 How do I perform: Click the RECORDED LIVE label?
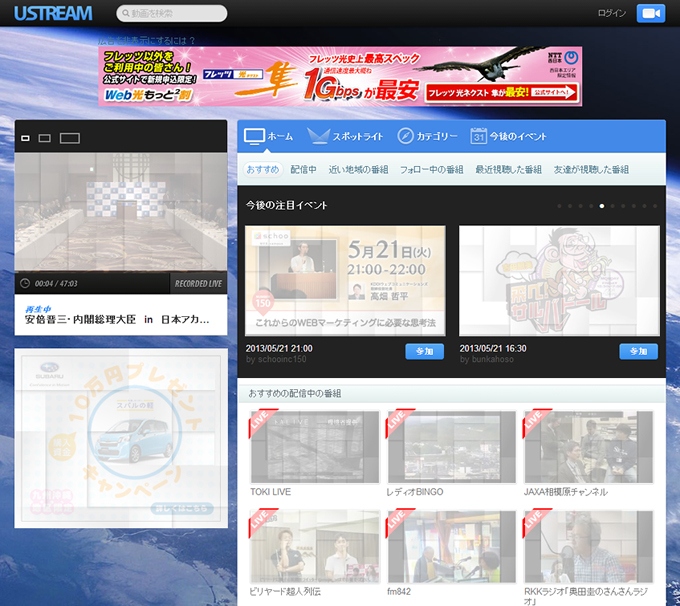point(198,284)
